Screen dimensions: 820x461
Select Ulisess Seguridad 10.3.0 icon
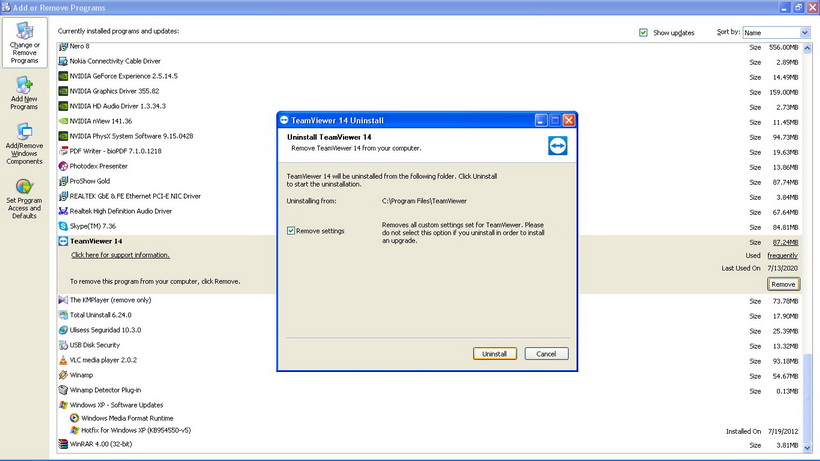[63, 330]
